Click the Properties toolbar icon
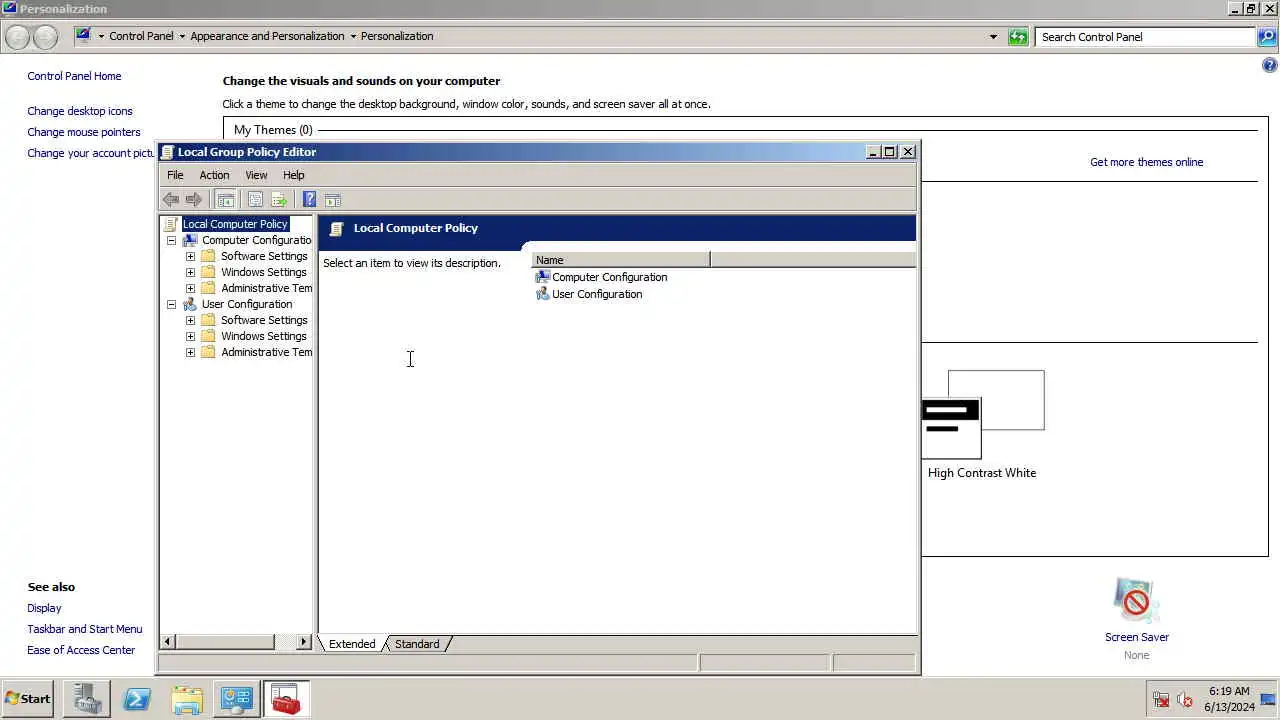 pyautogui.click(x=255, y=200)
